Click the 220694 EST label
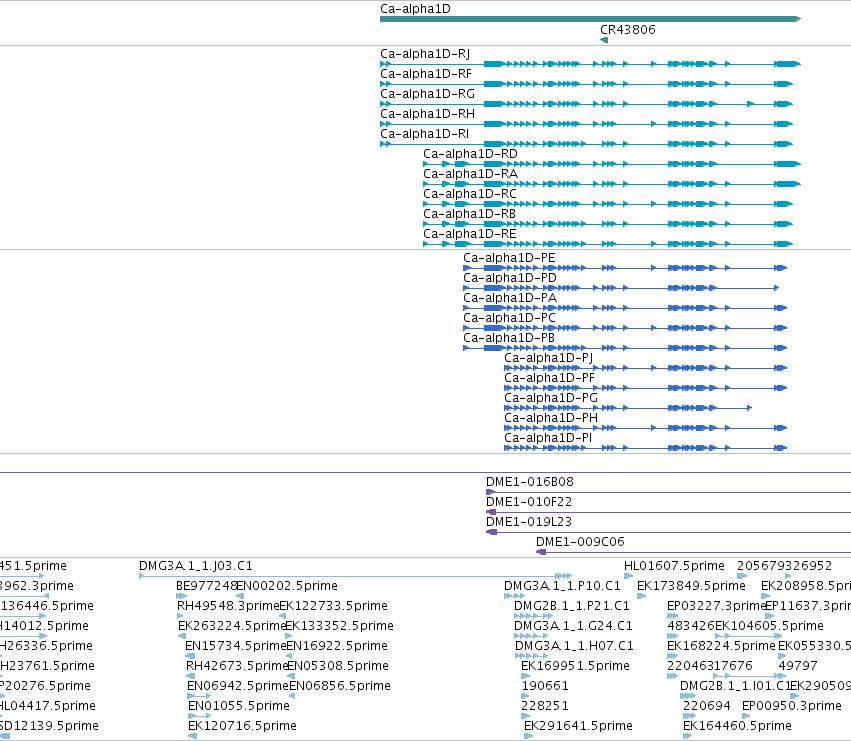Image resolution: width=851 pixels, height=741 pixels. click(x=707, y=707)
